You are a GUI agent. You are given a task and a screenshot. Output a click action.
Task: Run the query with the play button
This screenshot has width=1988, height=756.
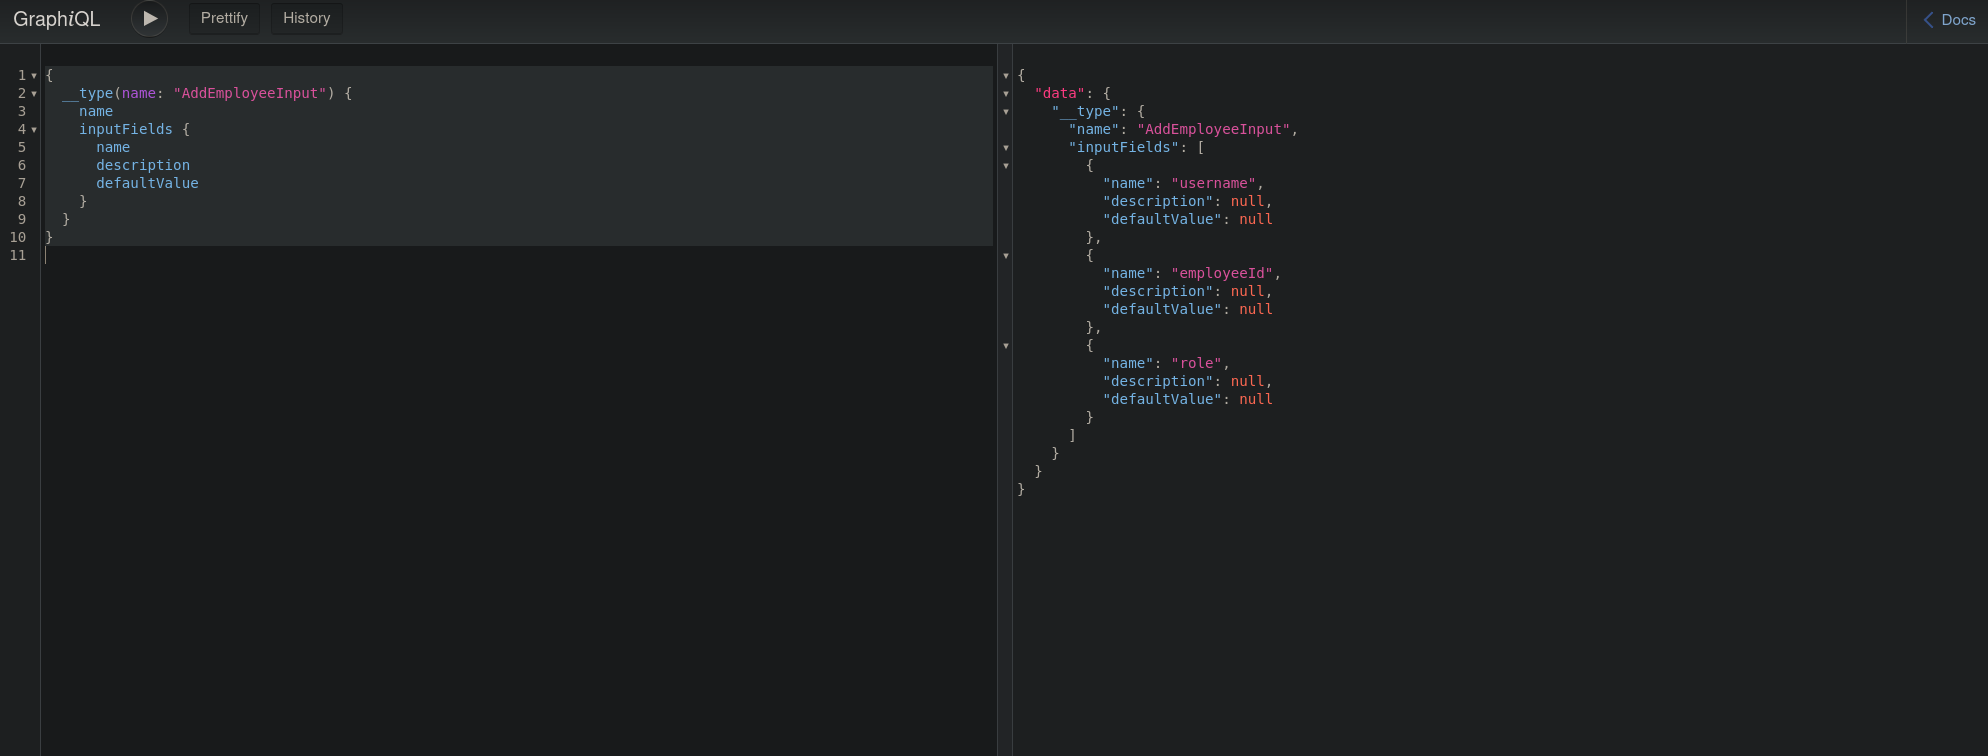pos(149,18)
